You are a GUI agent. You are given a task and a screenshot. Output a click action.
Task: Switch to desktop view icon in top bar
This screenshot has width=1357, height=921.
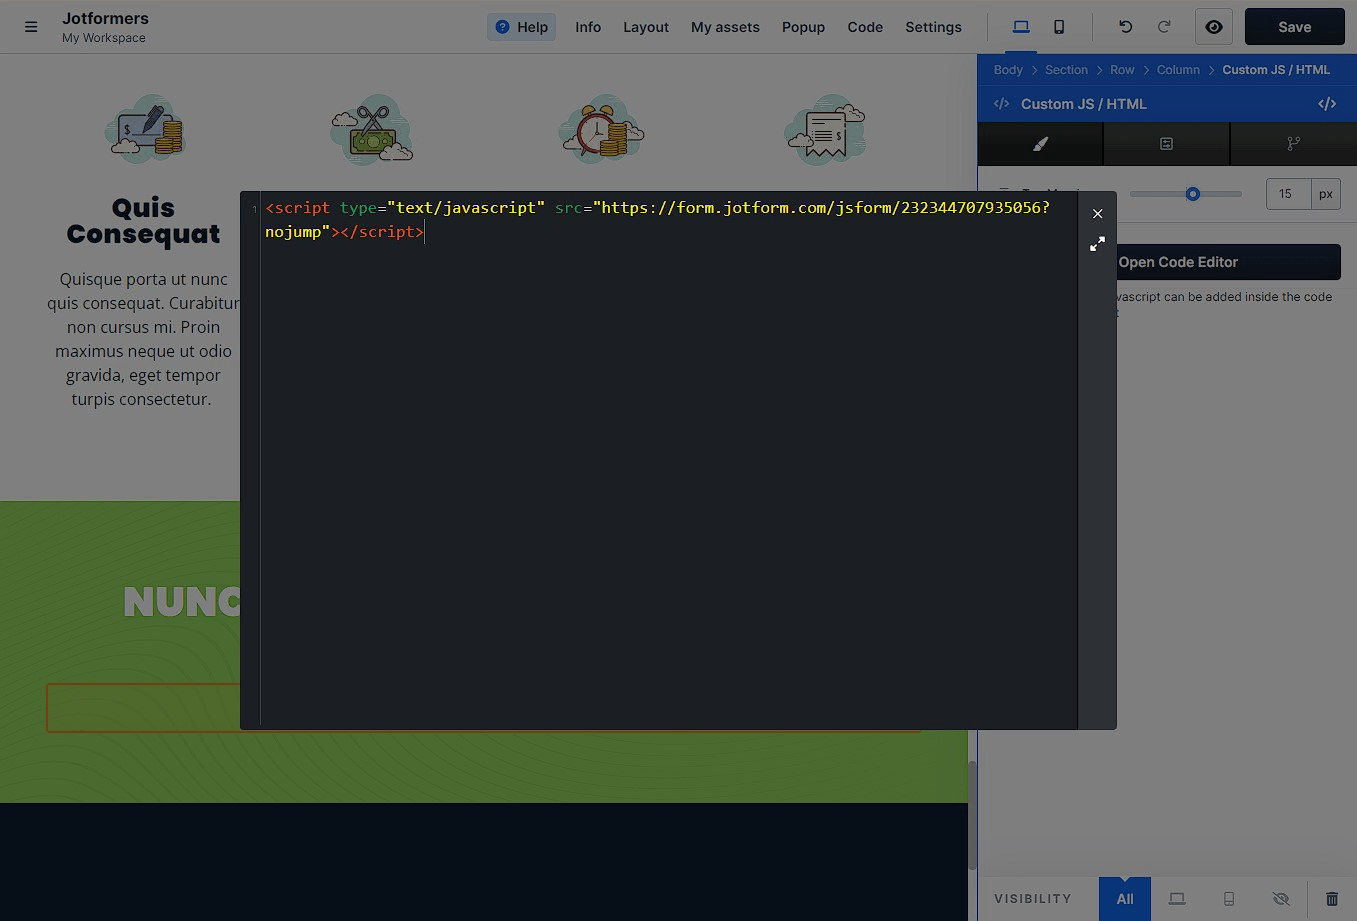pos(1021,27)
